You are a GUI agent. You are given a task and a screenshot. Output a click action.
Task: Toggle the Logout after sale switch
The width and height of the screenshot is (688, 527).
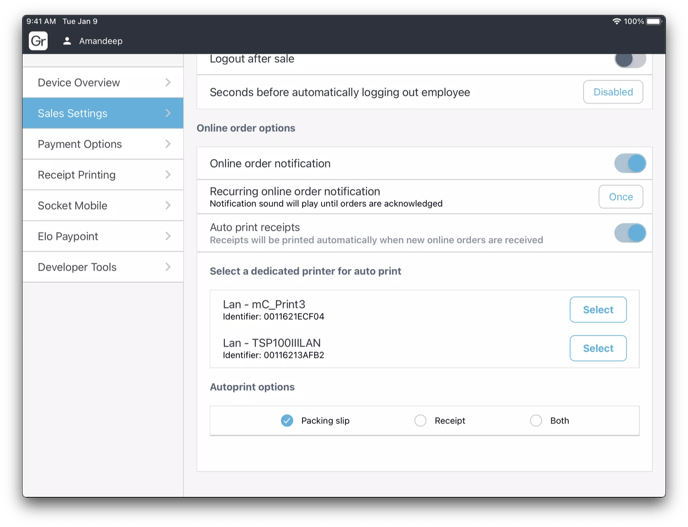[629, 60]
